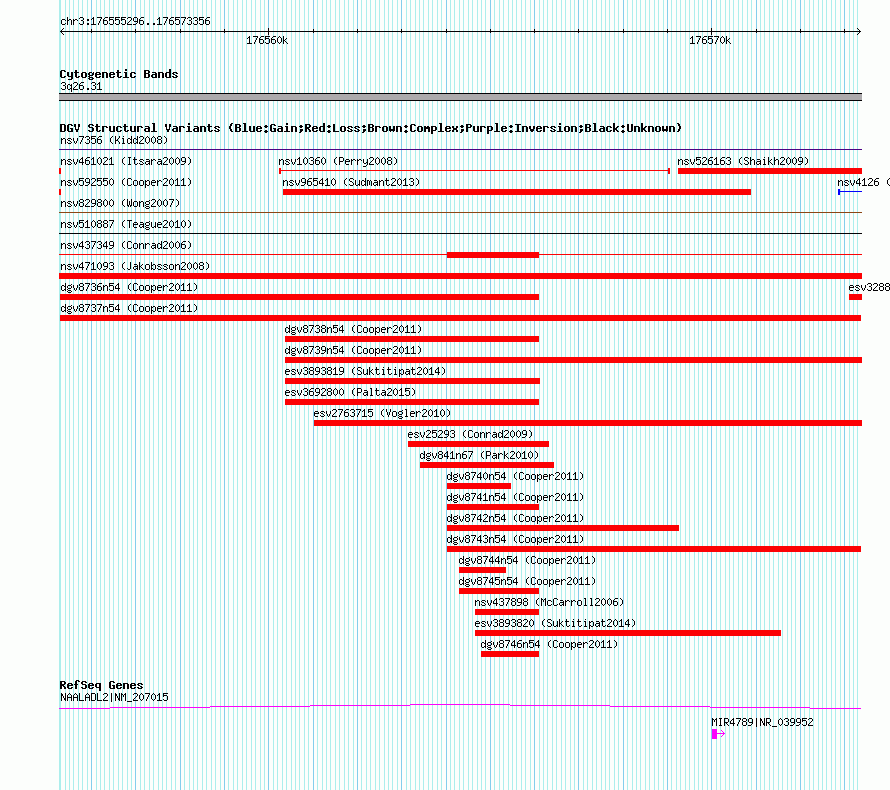Click the MIR4789 magenta gene arrow icon
Screen dimensions: 890x790
click(x=718, y=734)
